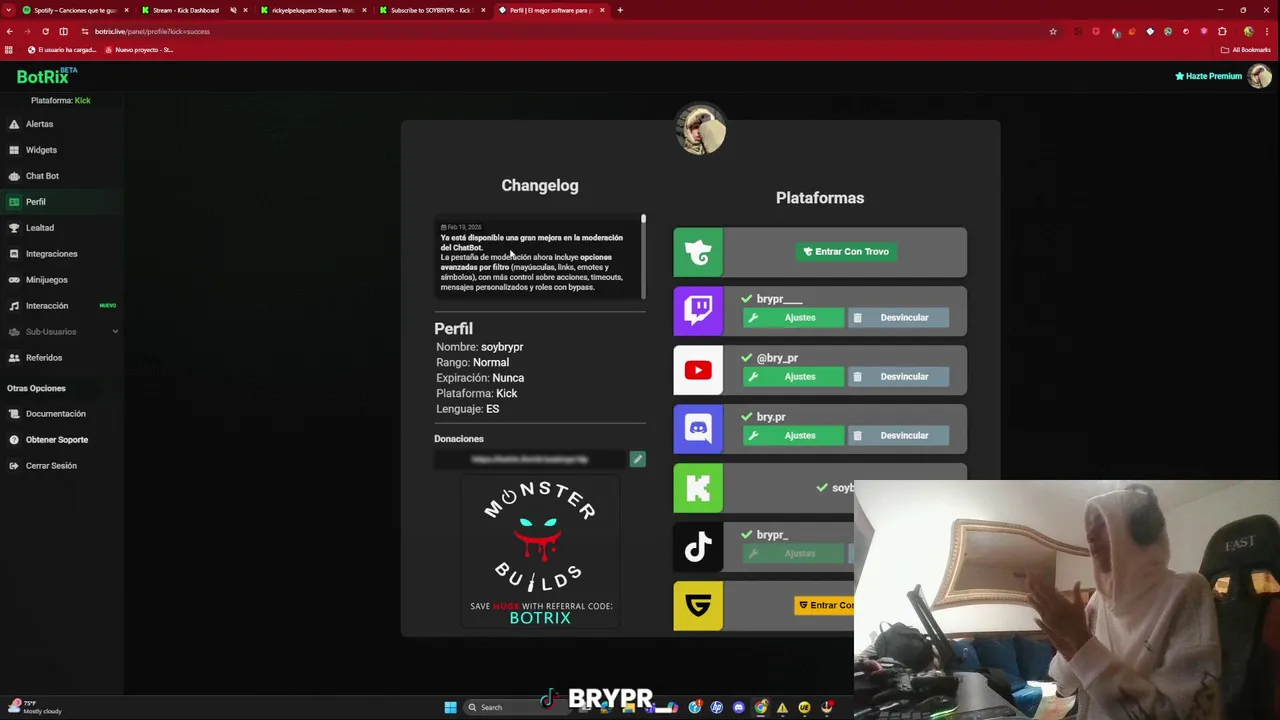Switch to Subscribe to SOYBRYPR tab
This screenshot has height=720, width=1280.
(431, 10)
